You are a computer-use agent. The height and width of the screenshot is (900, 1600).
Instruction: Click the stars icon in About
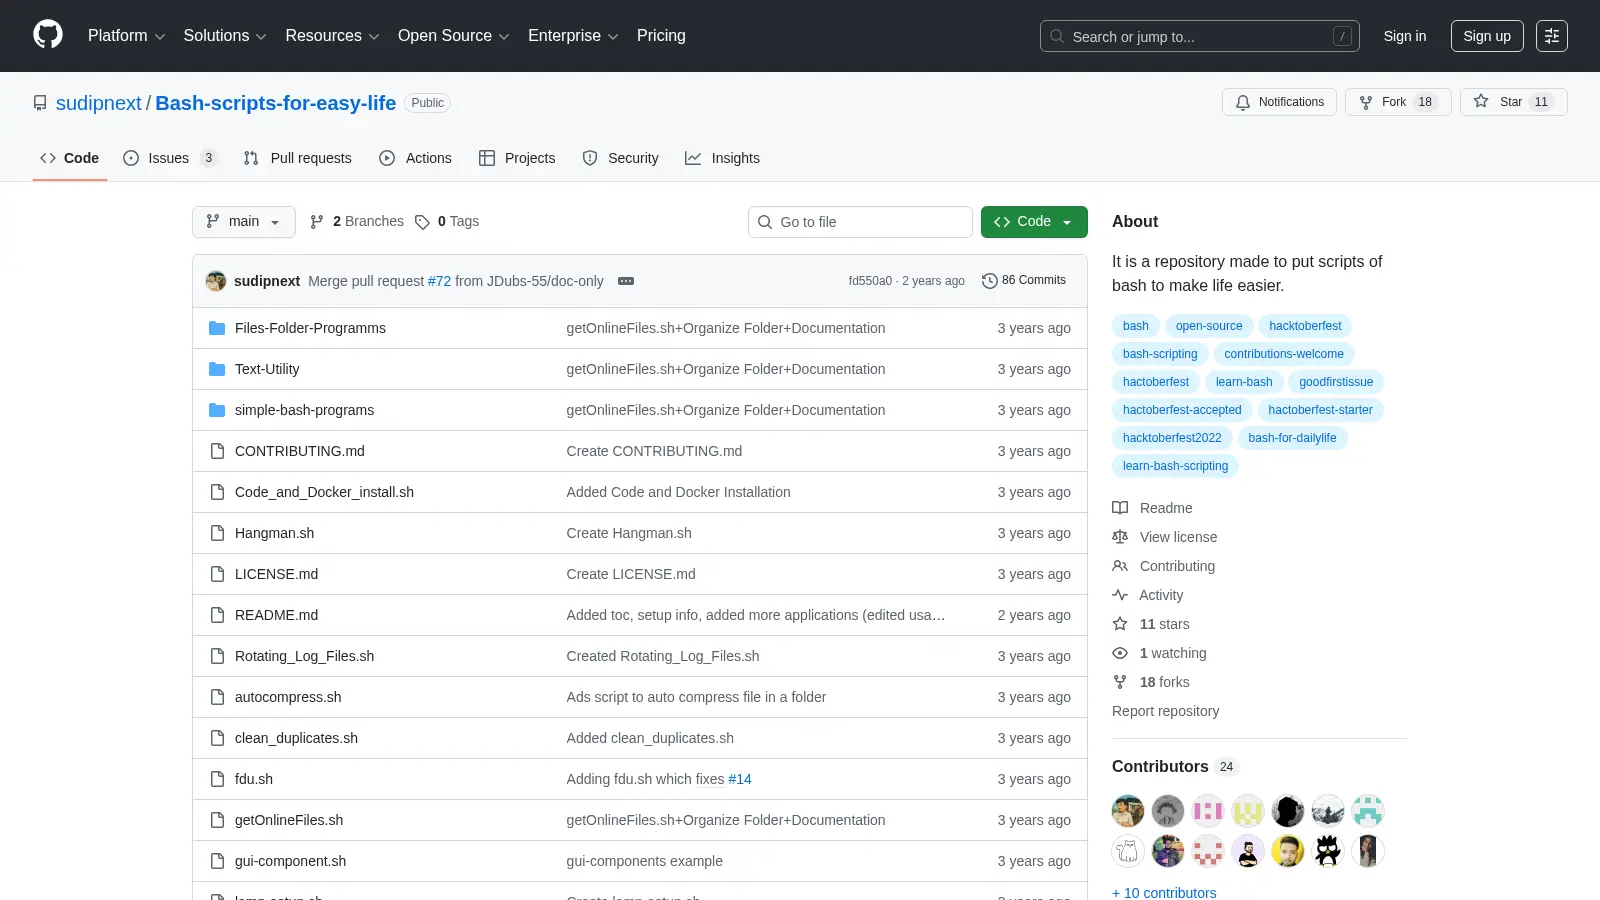point(1120,624)
